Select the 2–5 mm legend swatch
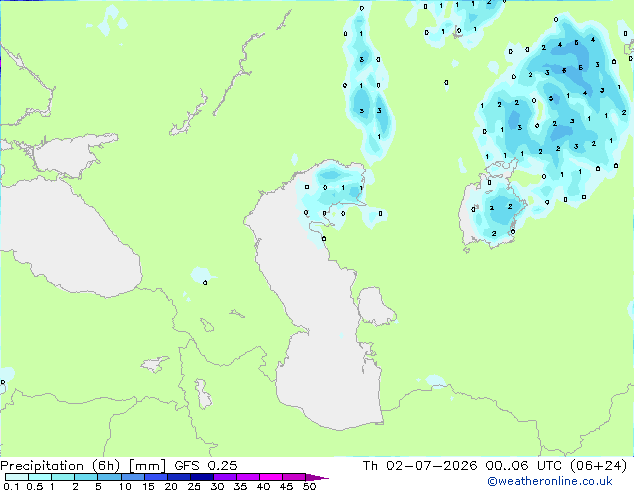The height and width of the screenshot is (490, 634). (x=86, y=477)
